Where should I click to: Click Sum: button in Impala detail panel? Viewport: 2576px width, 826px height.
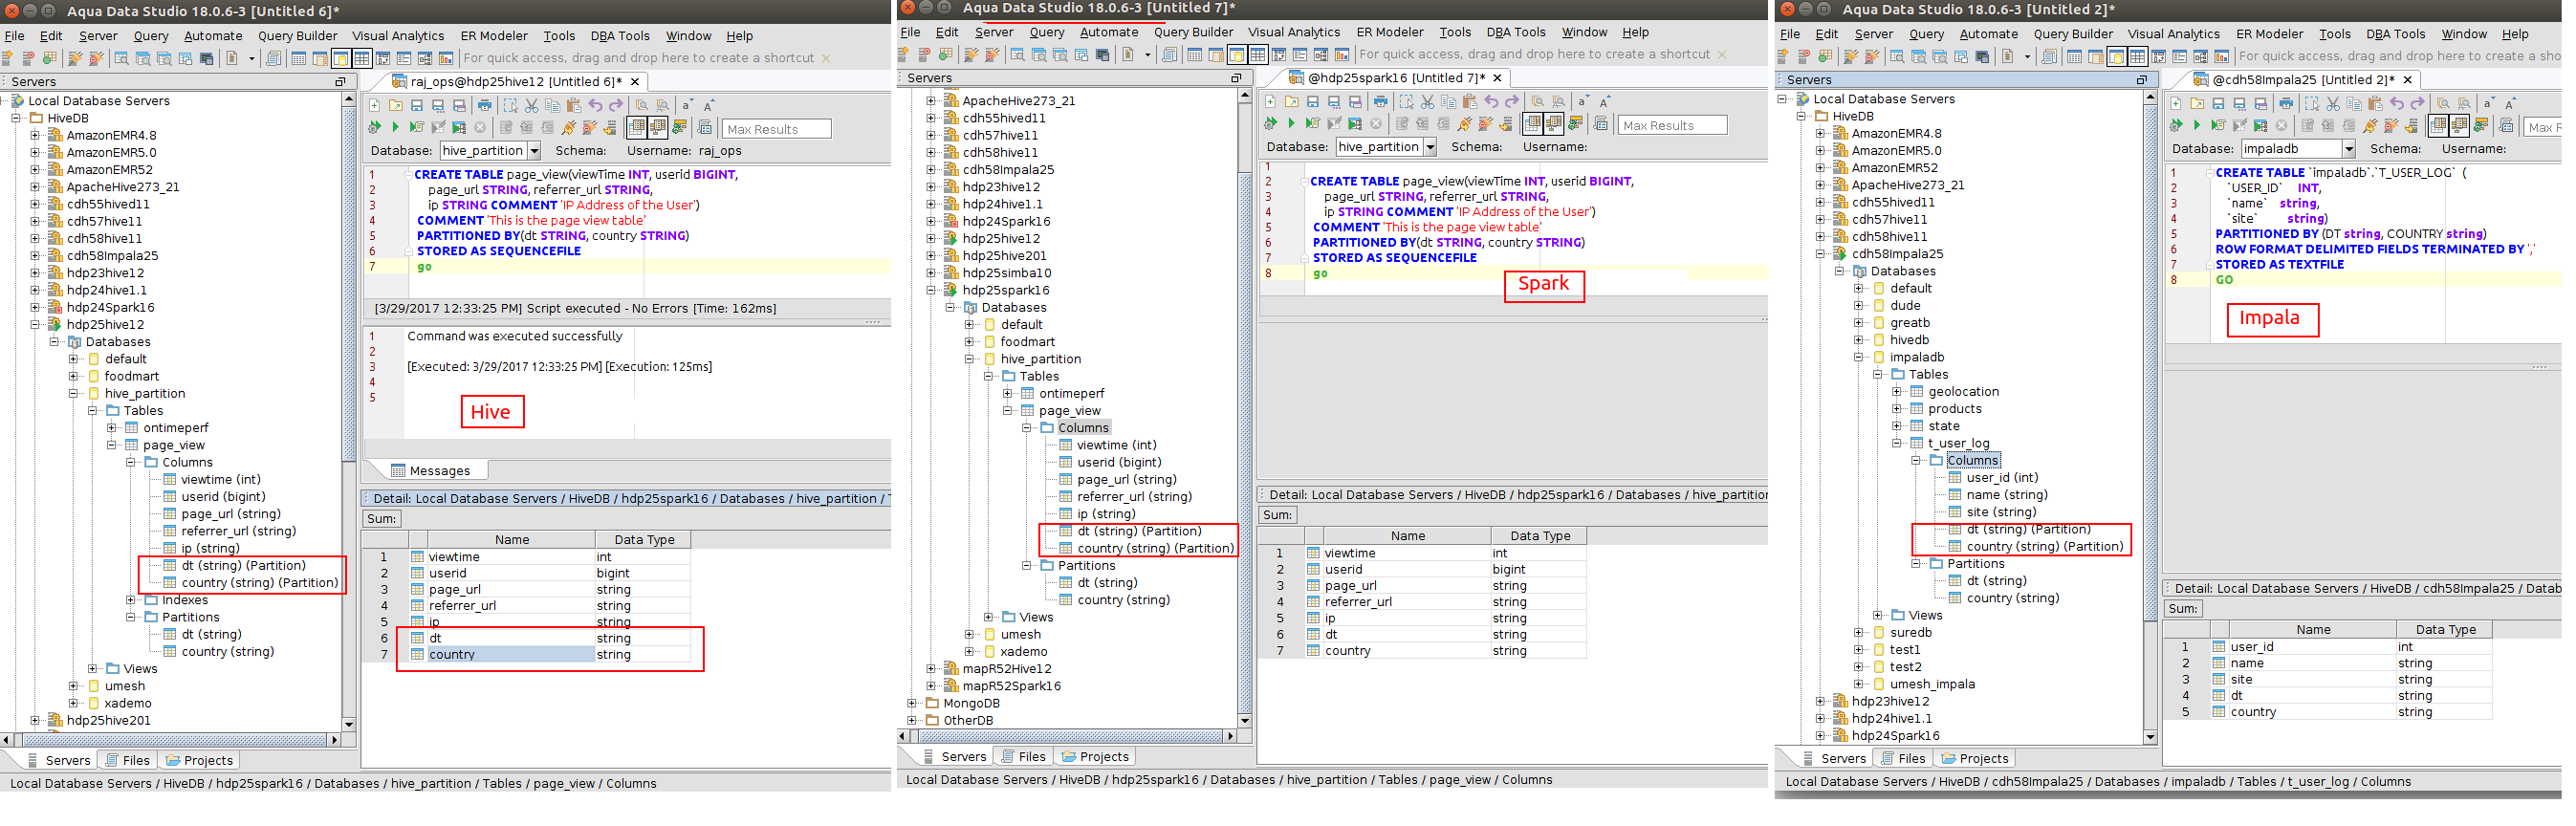2183,609
